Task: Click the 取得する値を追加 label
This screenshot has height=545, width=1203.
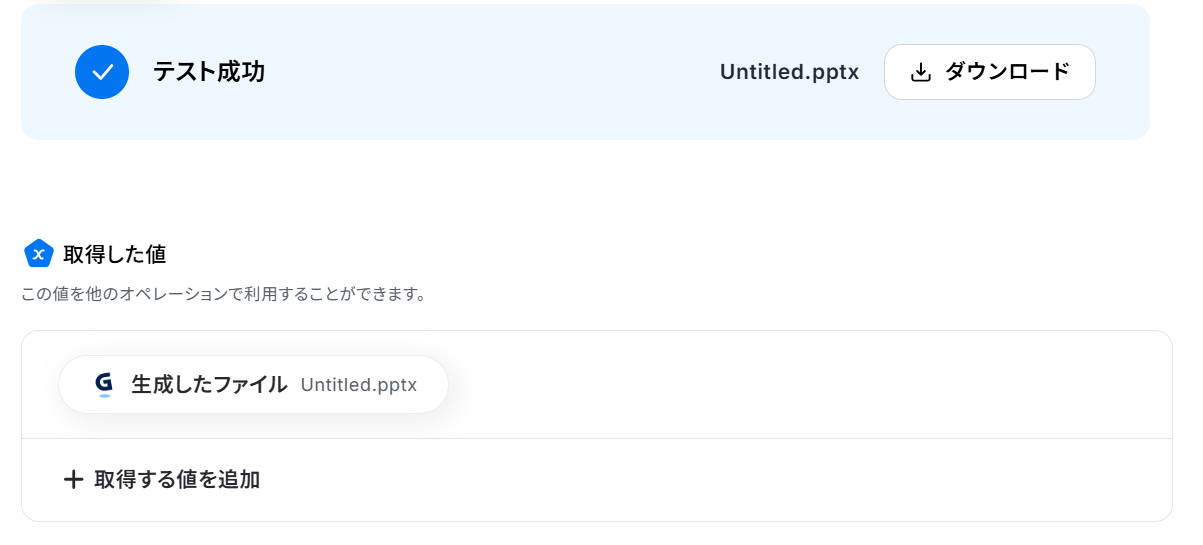Action: [x=177, y=480]
